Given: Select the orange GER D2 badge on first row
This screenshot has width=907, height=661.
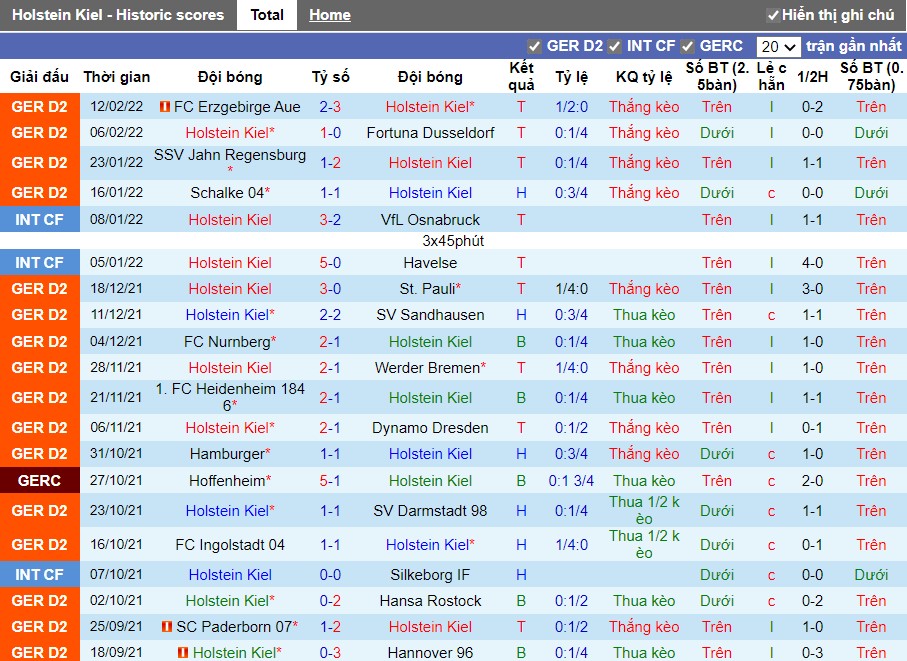Looking at the screenshot, I should [40, 106].
